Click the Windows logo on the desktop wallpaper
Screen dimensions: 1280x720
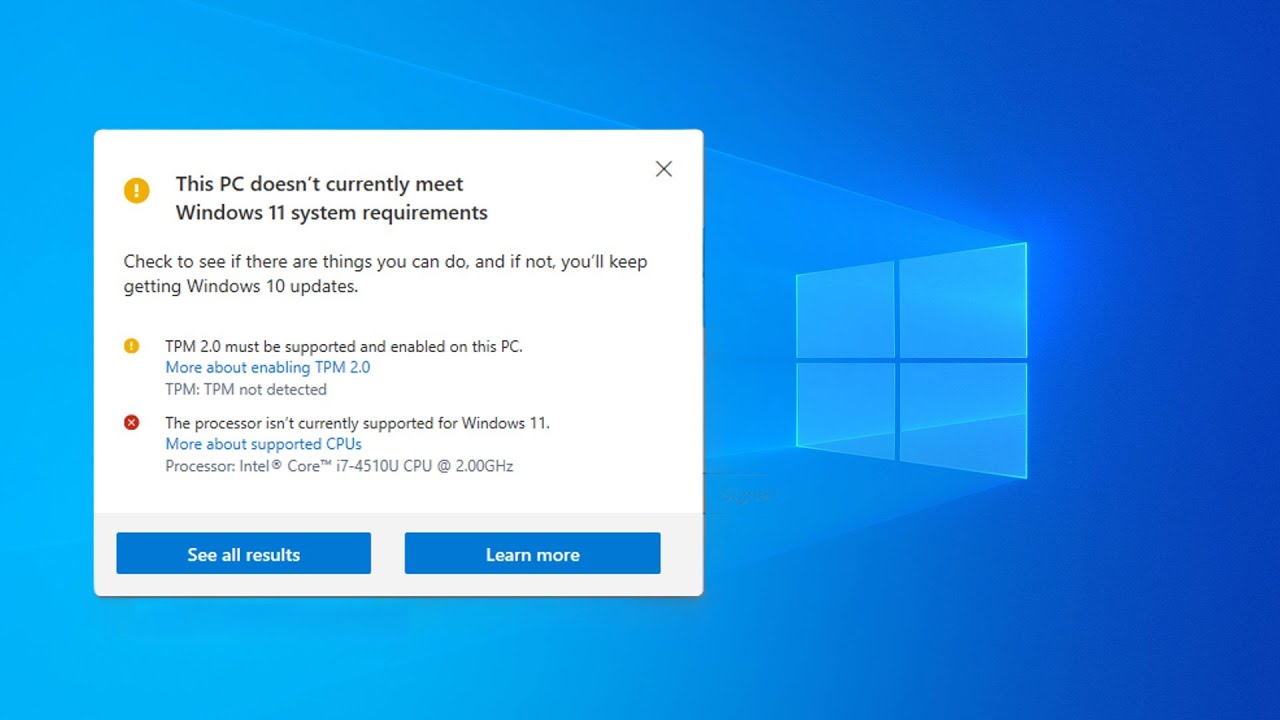911,360
